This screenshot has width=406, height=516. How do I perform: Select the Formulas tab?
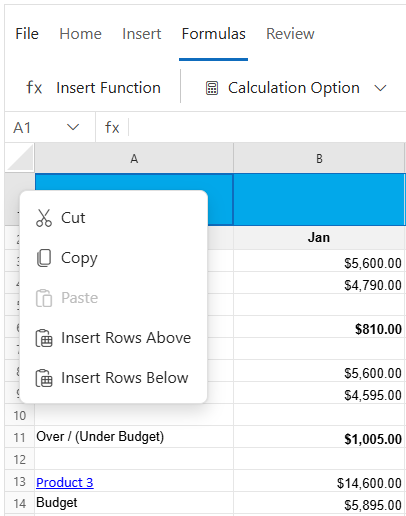[213, 34]
